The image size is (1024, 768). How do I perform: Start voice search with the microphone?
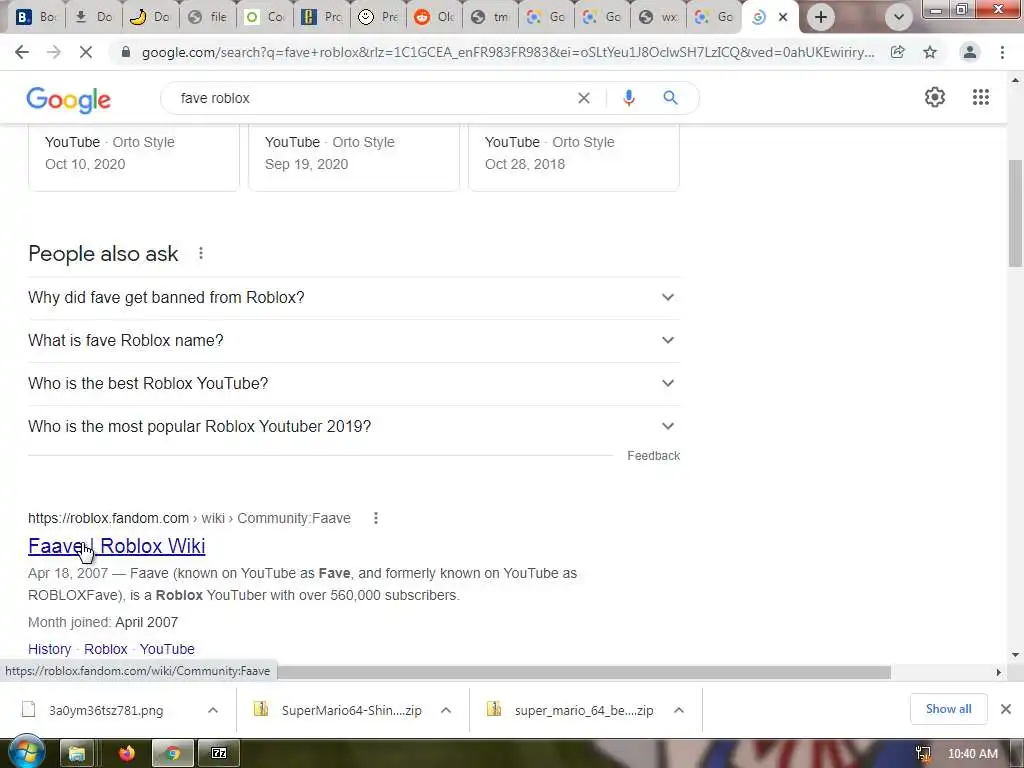click(x=629, y=98)
